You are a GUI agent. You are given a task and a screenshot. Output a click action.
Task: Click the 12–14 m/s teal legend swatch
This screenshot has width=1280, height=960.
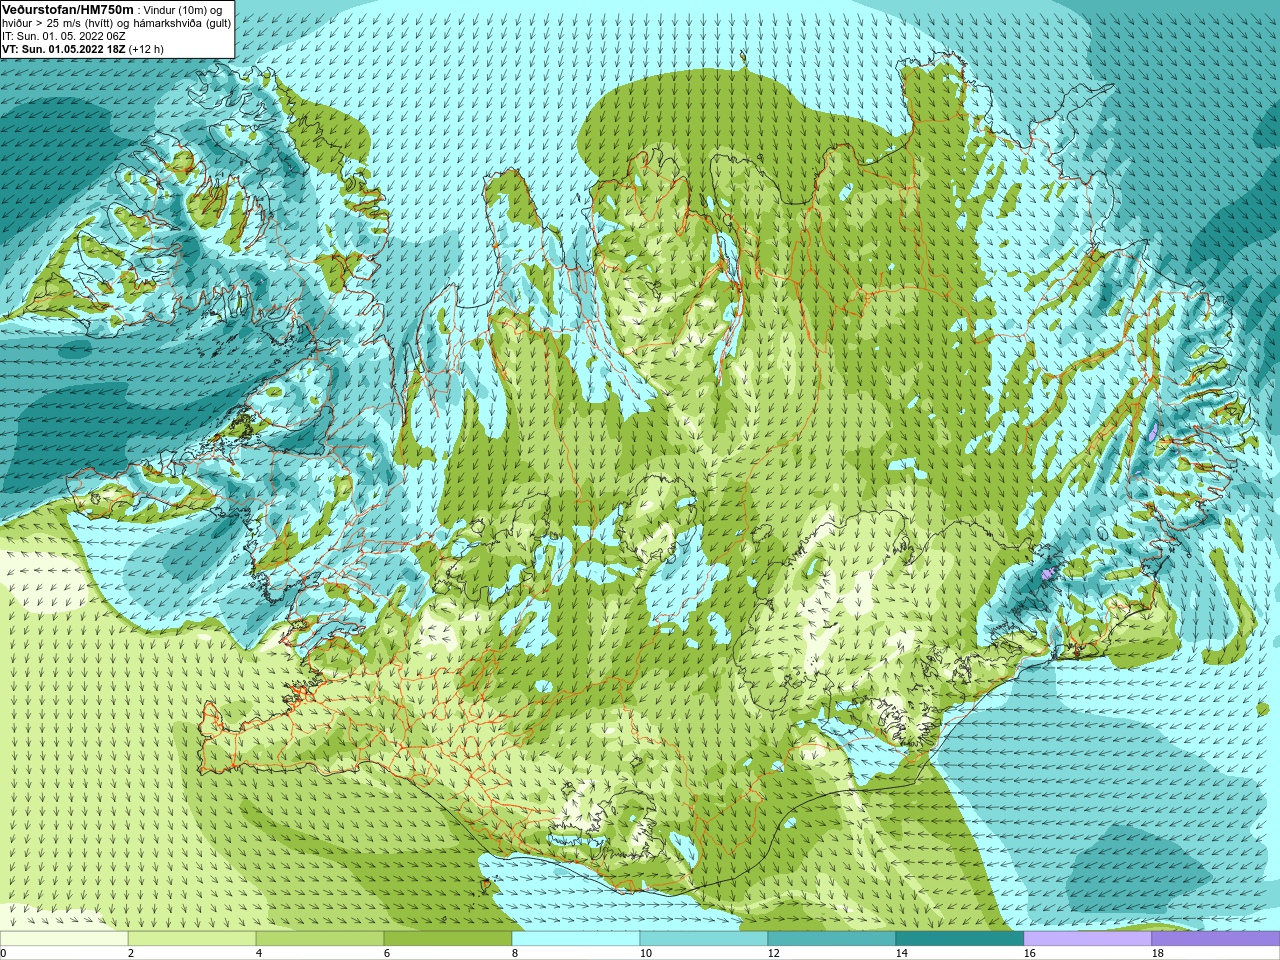tap(832, 938)
